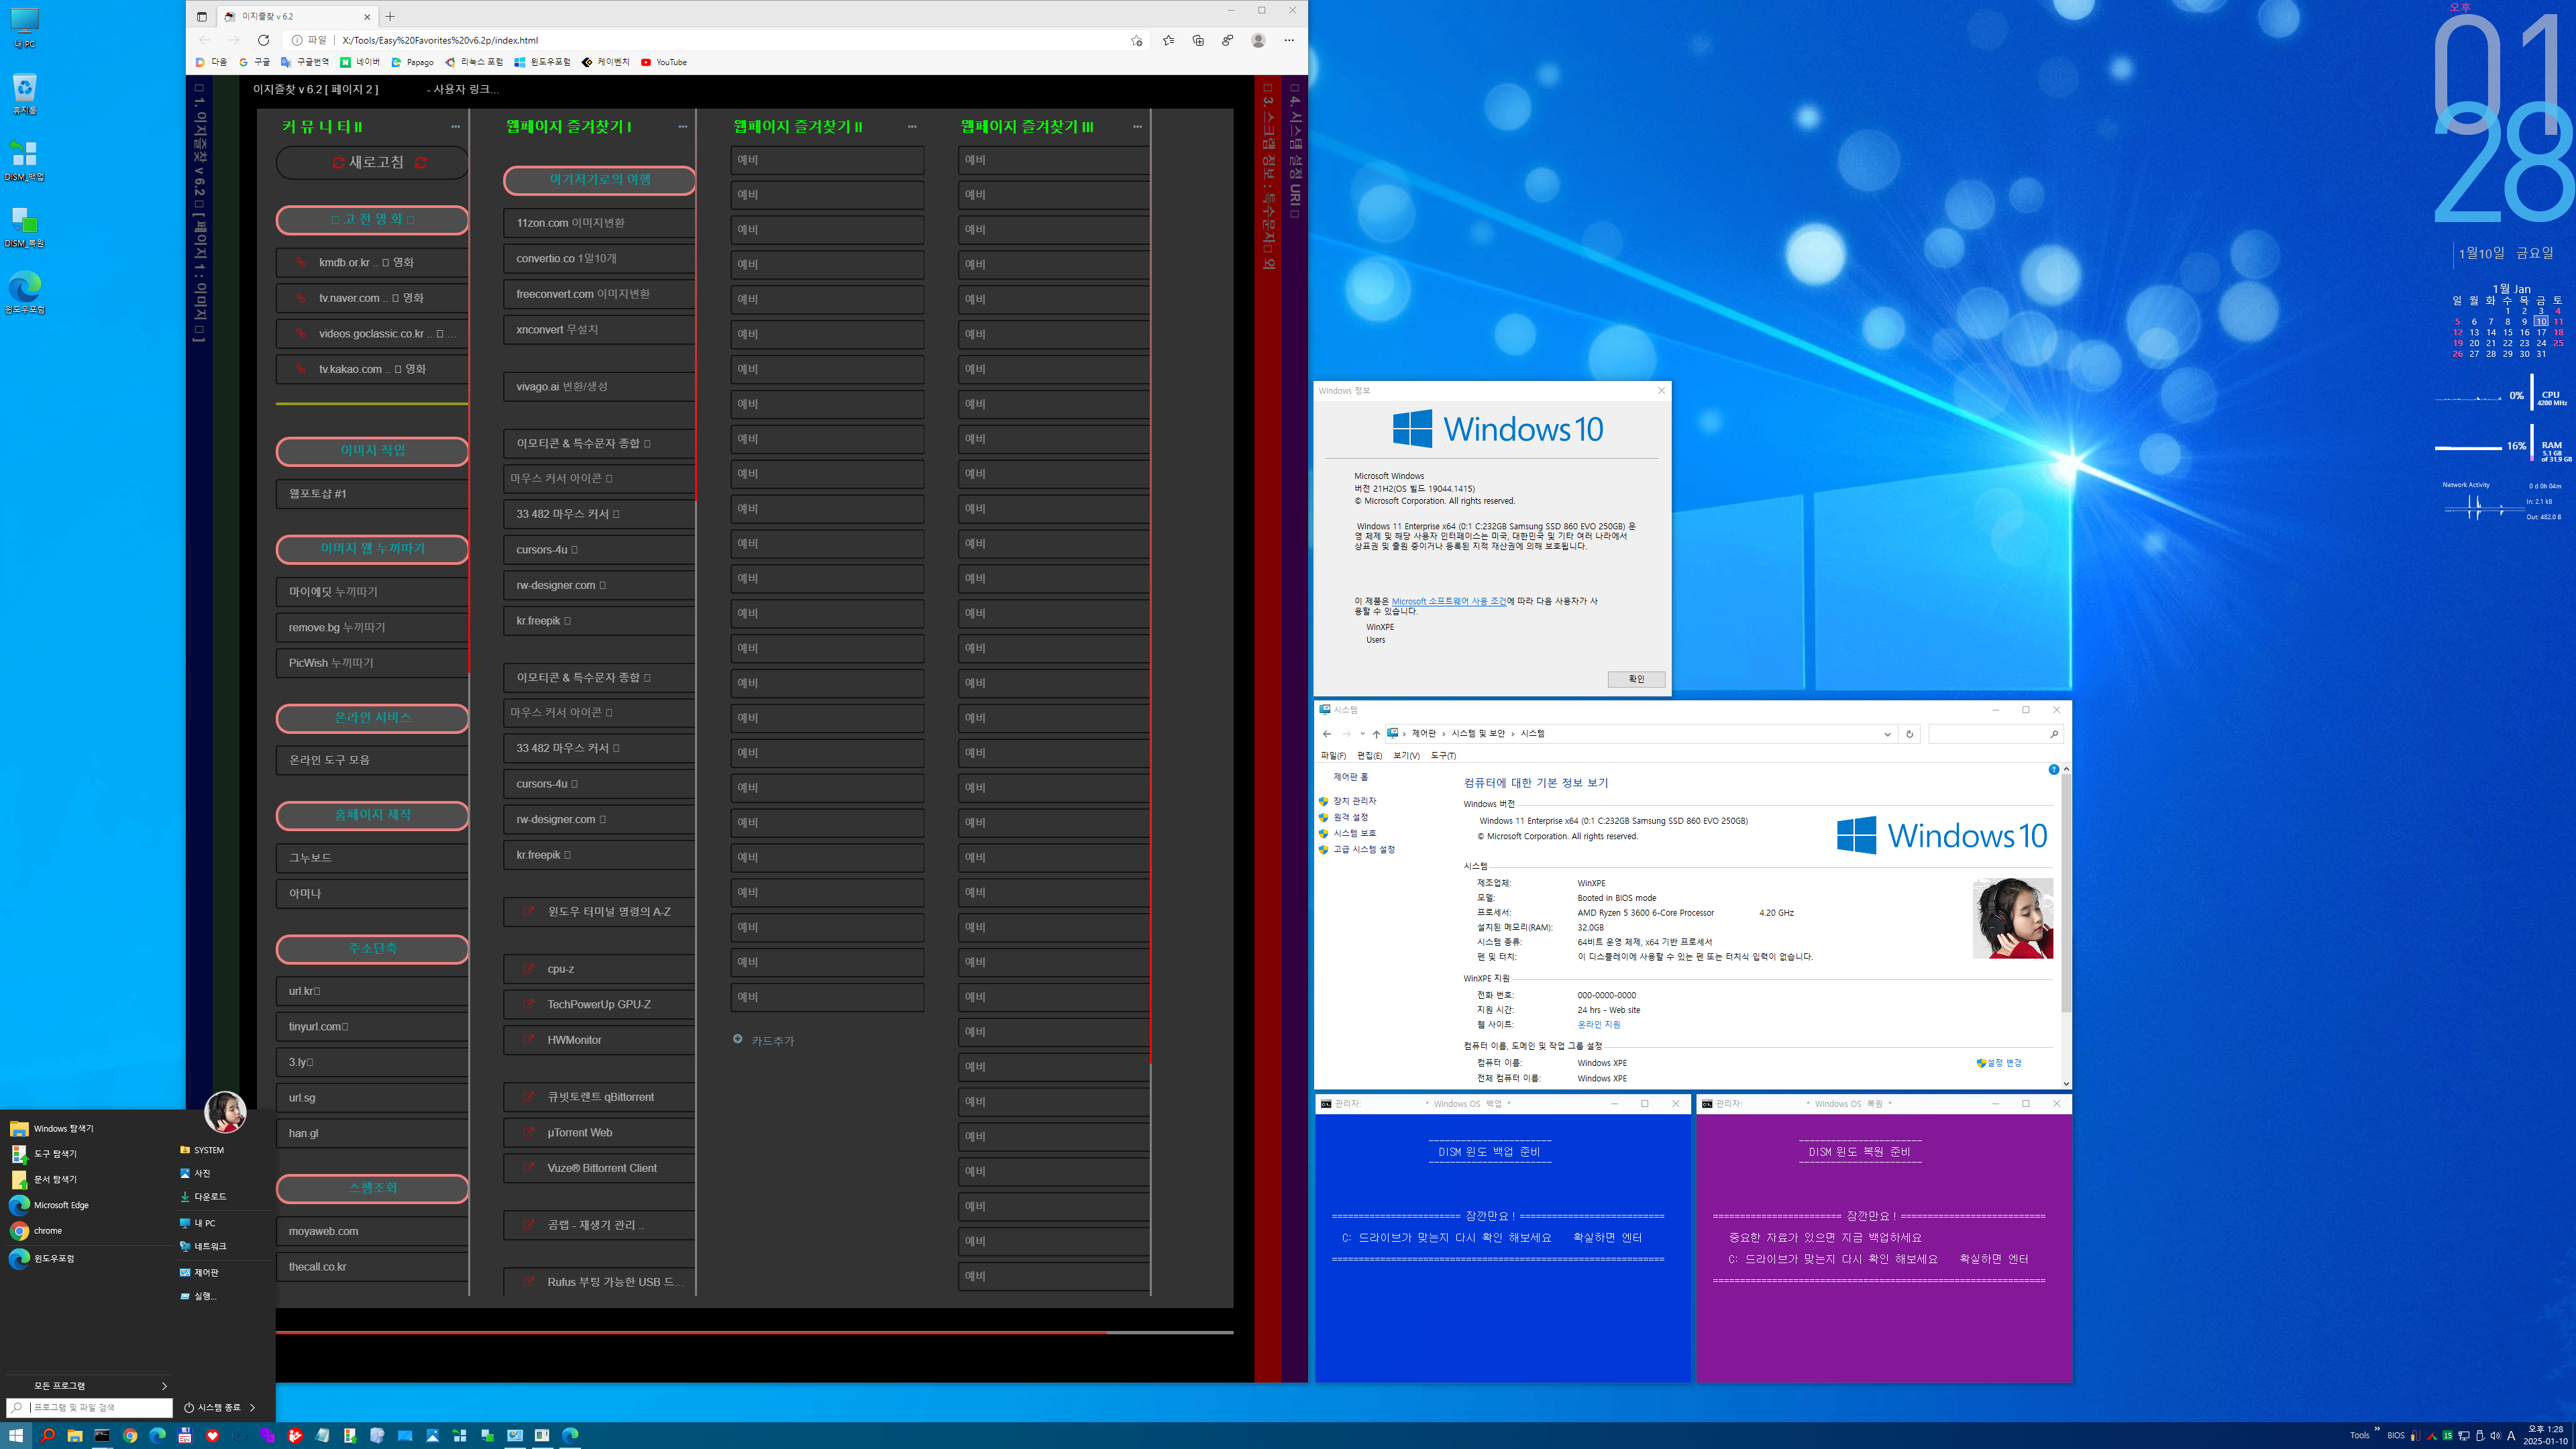2576x1449 pixels.
Task: Open 파일(F) menu in 시스템 window
Action: coord(1333,755)
